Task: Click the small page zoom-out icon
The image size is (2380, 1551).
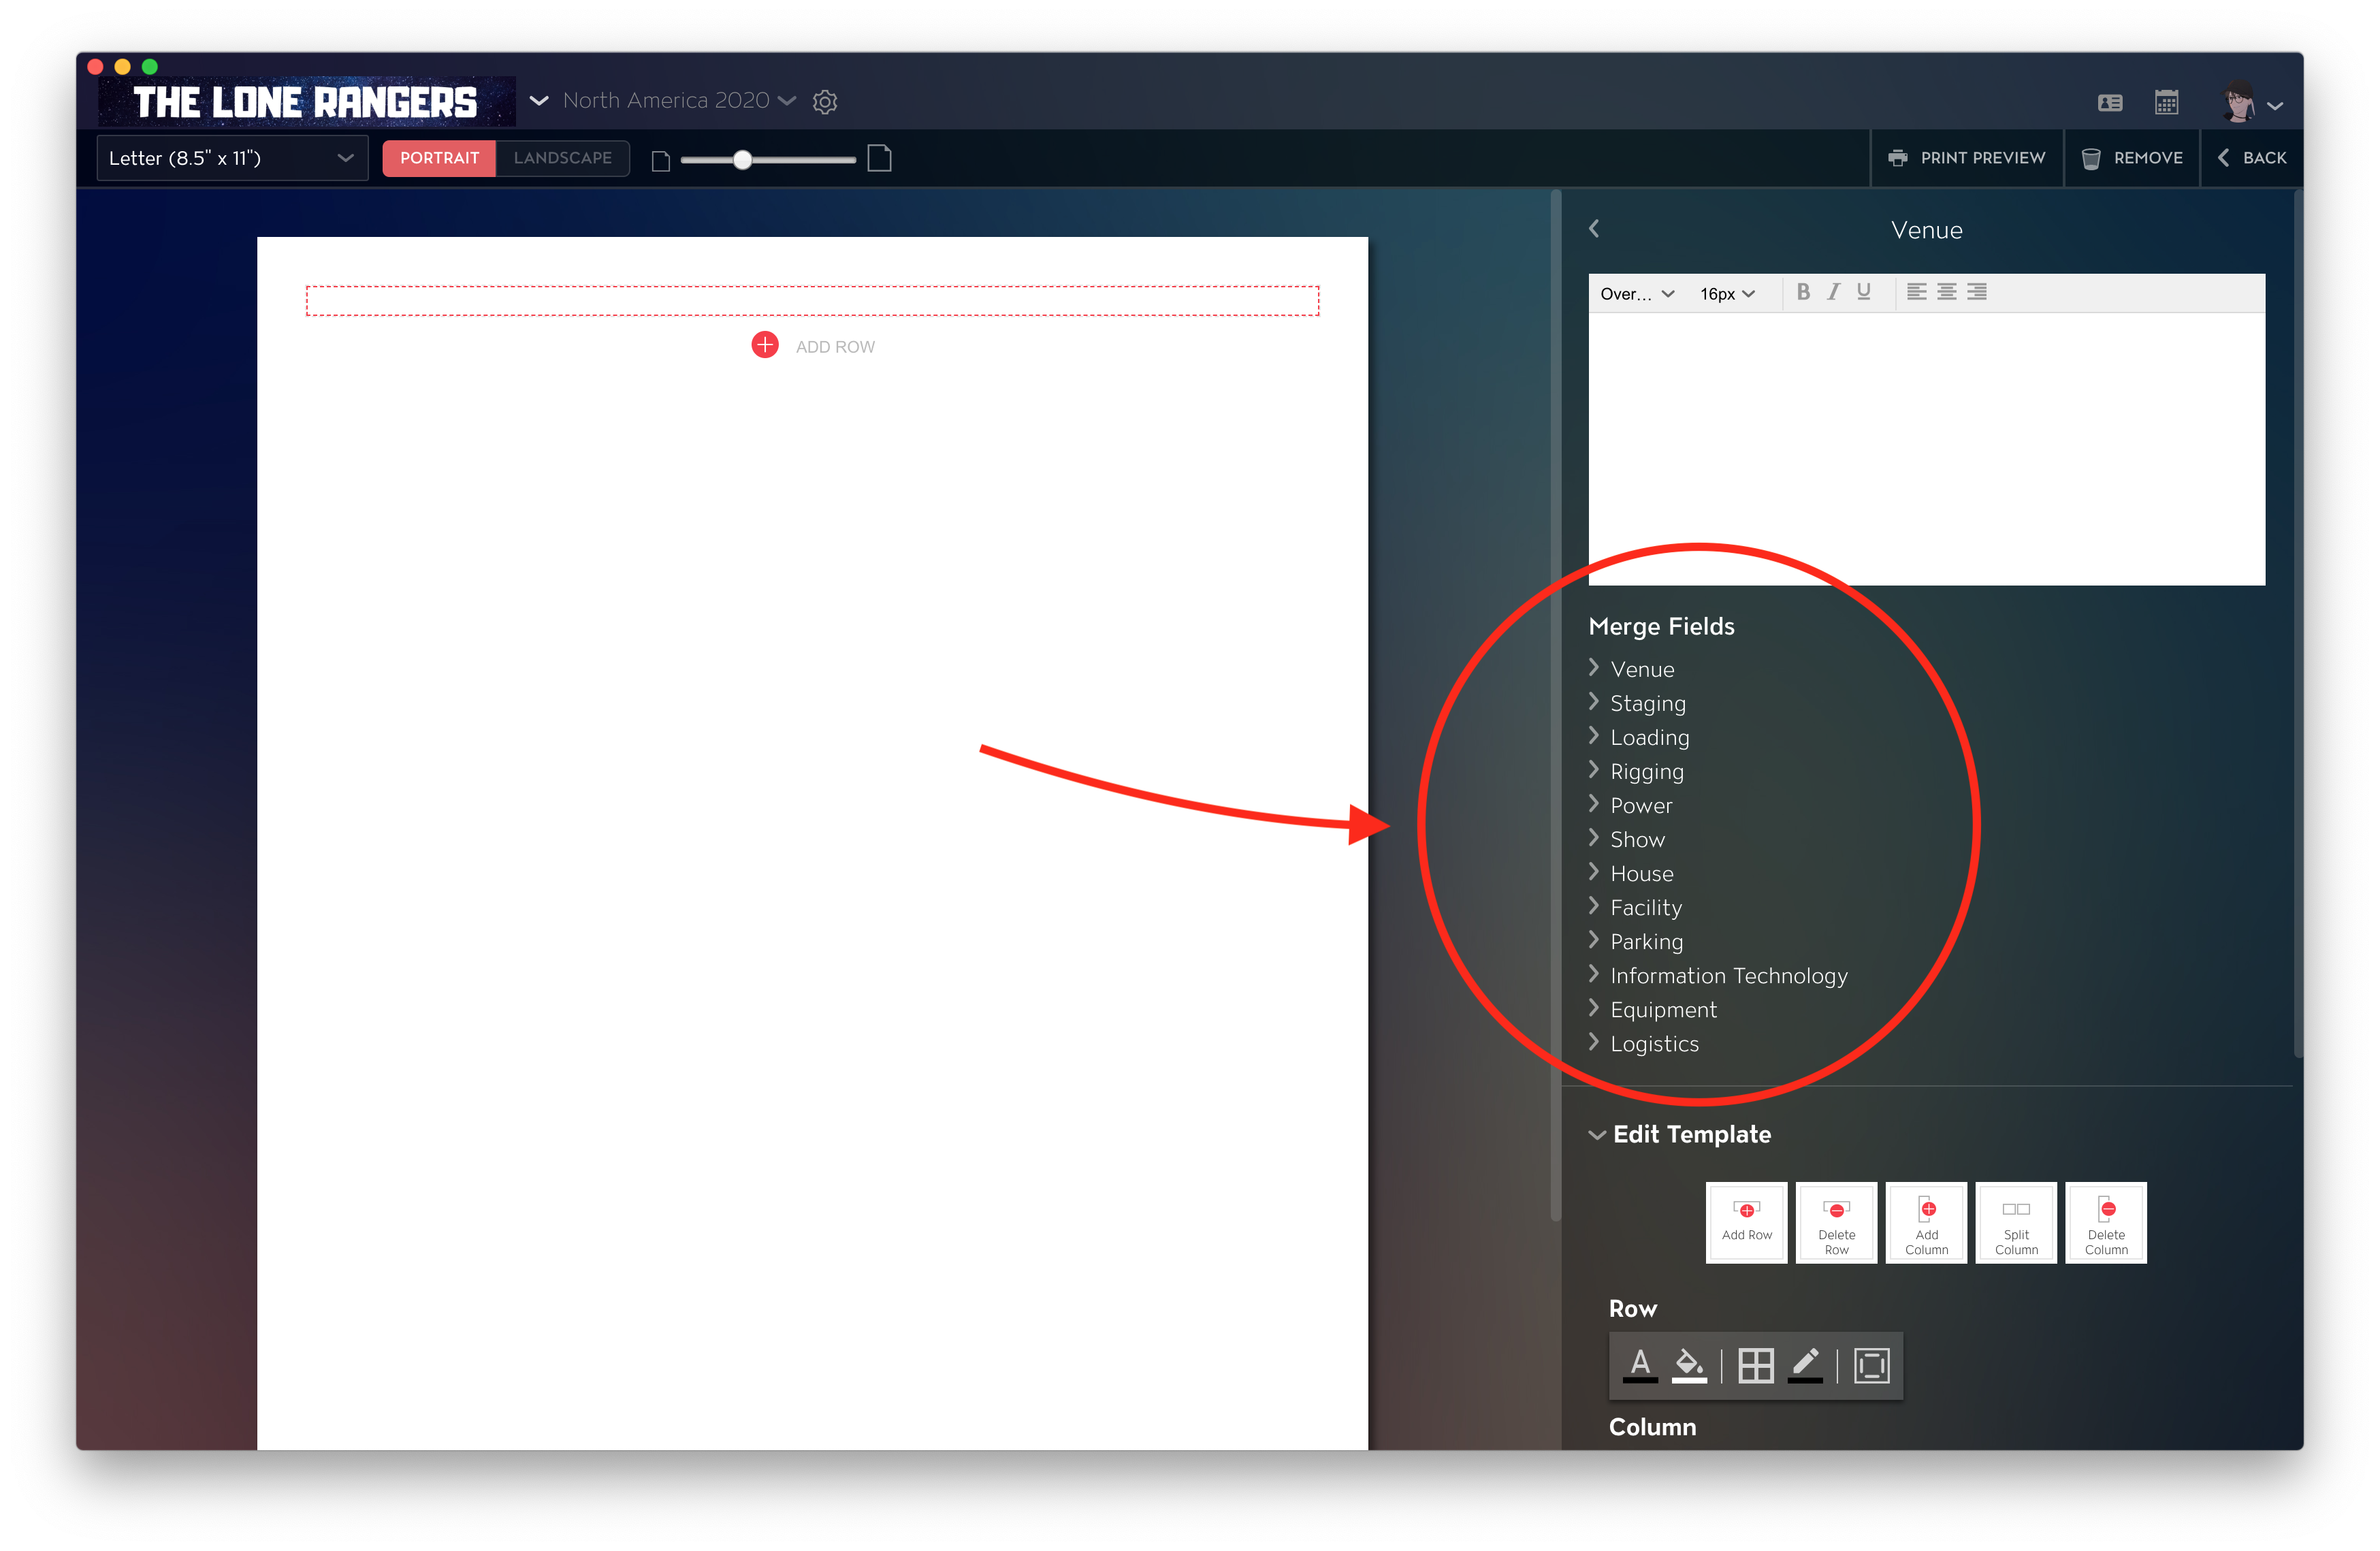Action: pyautogui.click(x=660, y=161)
